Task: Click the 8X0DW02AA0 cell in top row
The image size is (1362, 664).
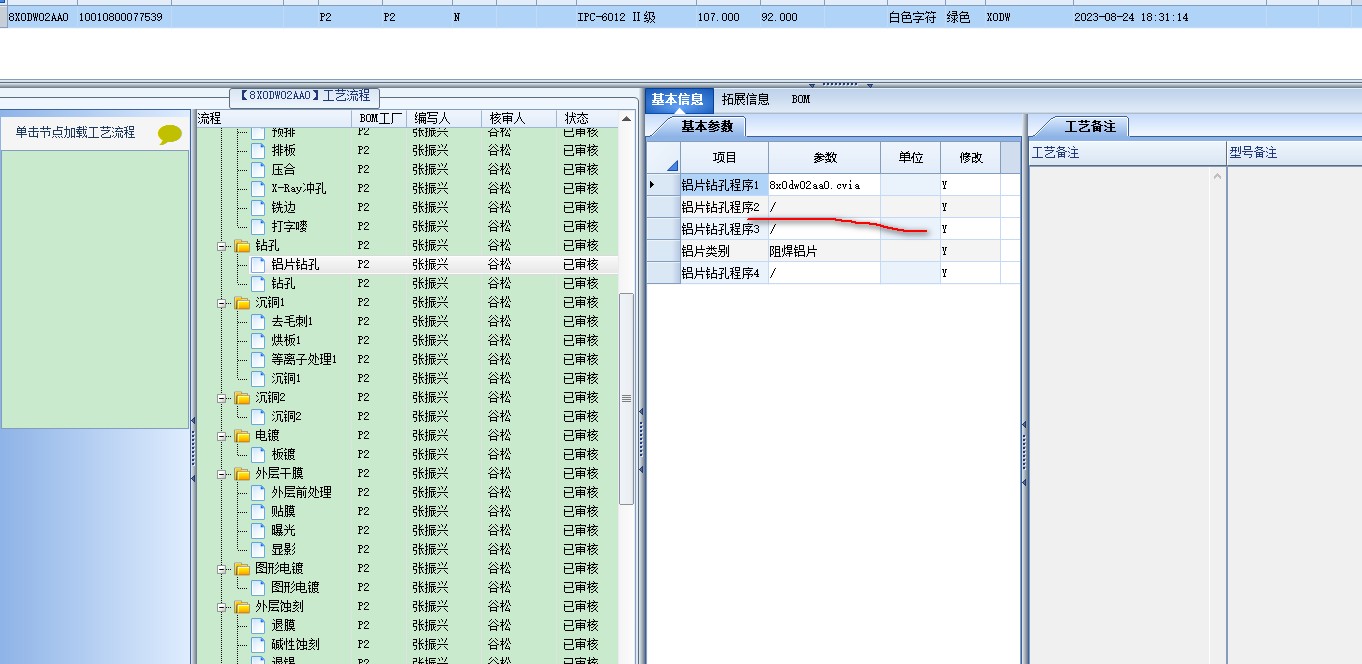Action: (39, 17)
